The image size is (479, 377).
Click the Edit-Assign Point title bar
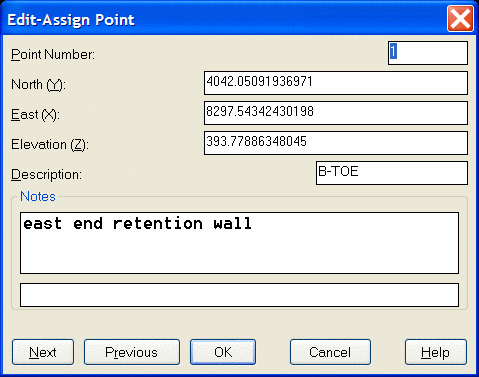click(223, 19)
